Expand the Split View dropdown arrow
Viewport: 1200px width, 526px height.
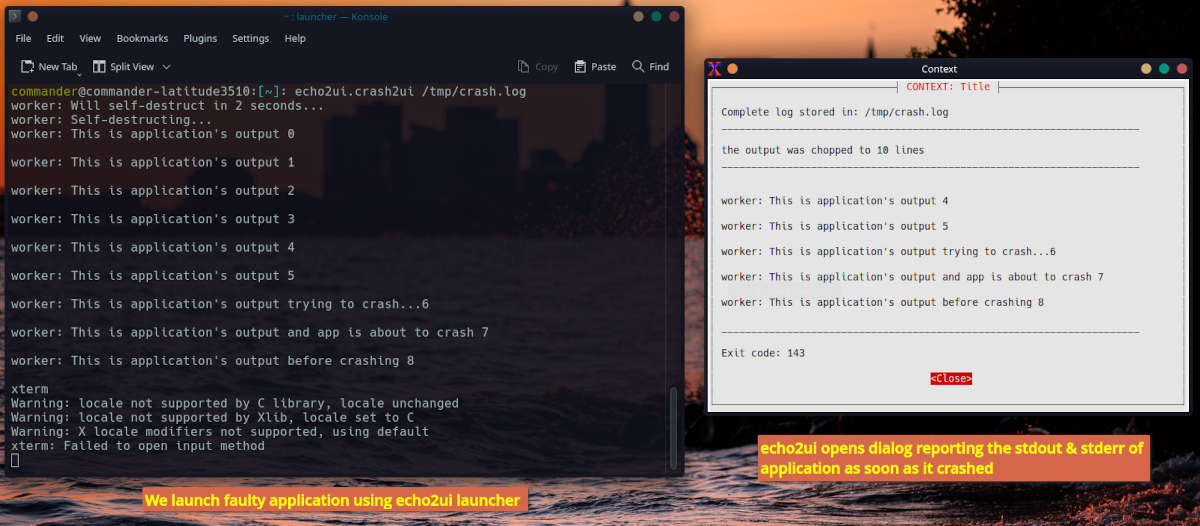click(167, 67)
